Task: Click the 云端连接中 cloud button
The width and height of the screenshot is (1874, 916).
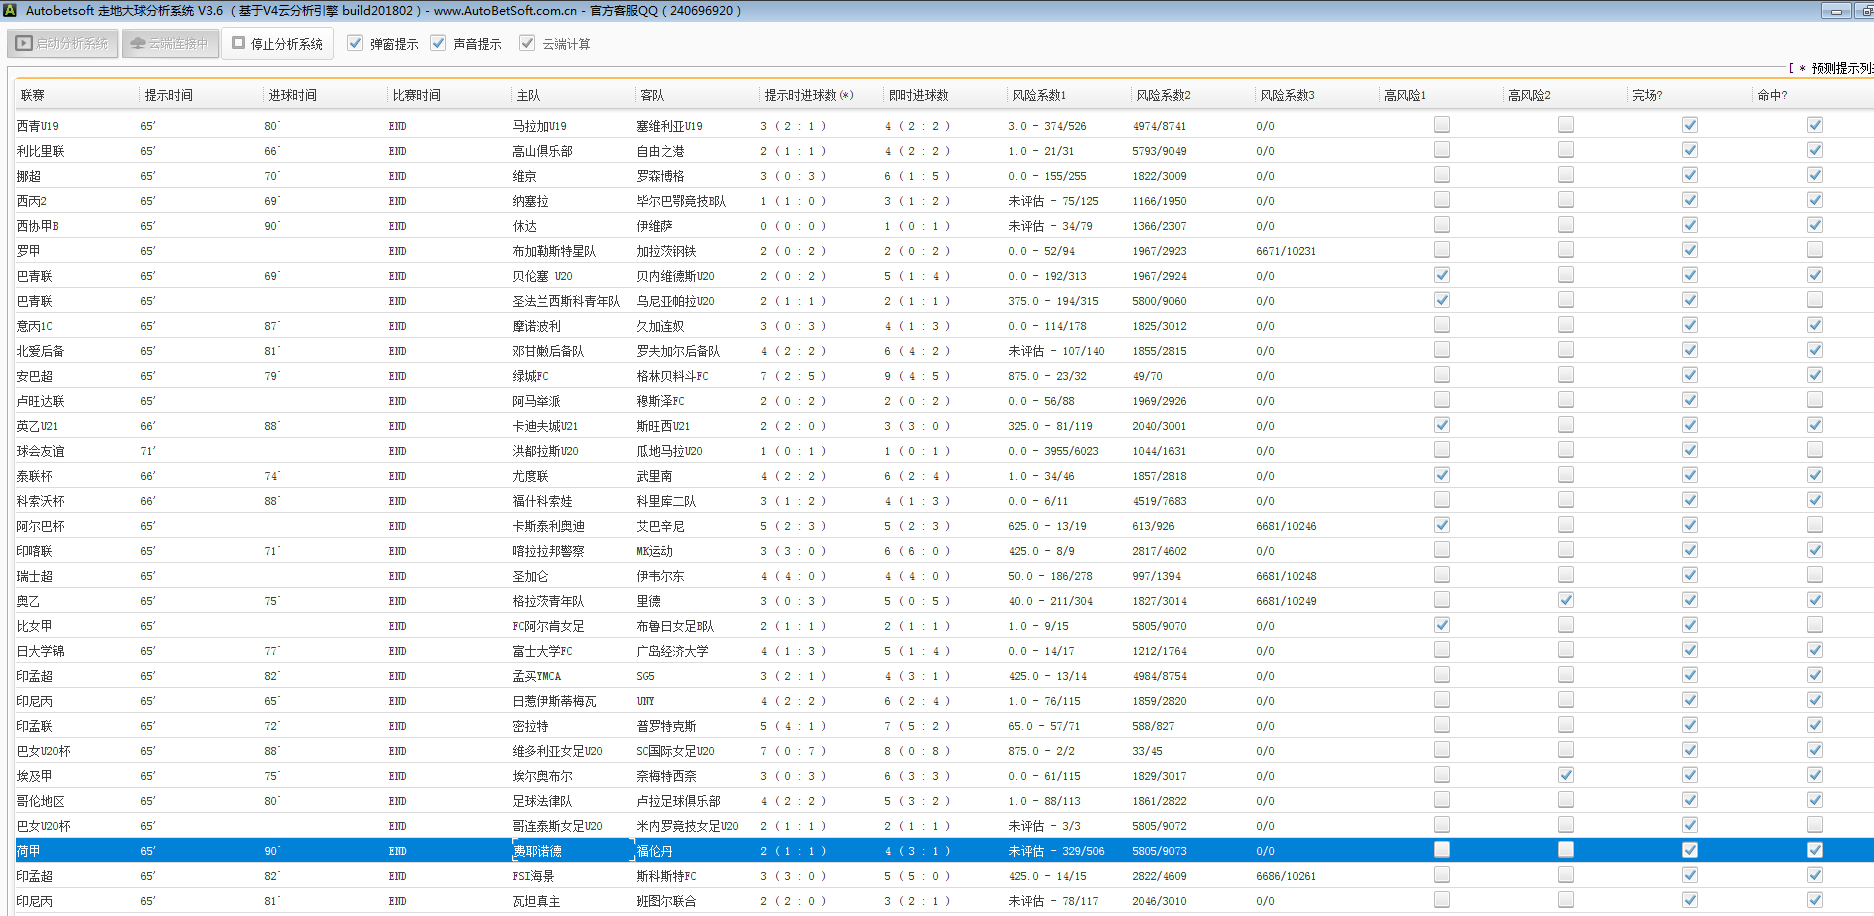Action: coord(170,44)
